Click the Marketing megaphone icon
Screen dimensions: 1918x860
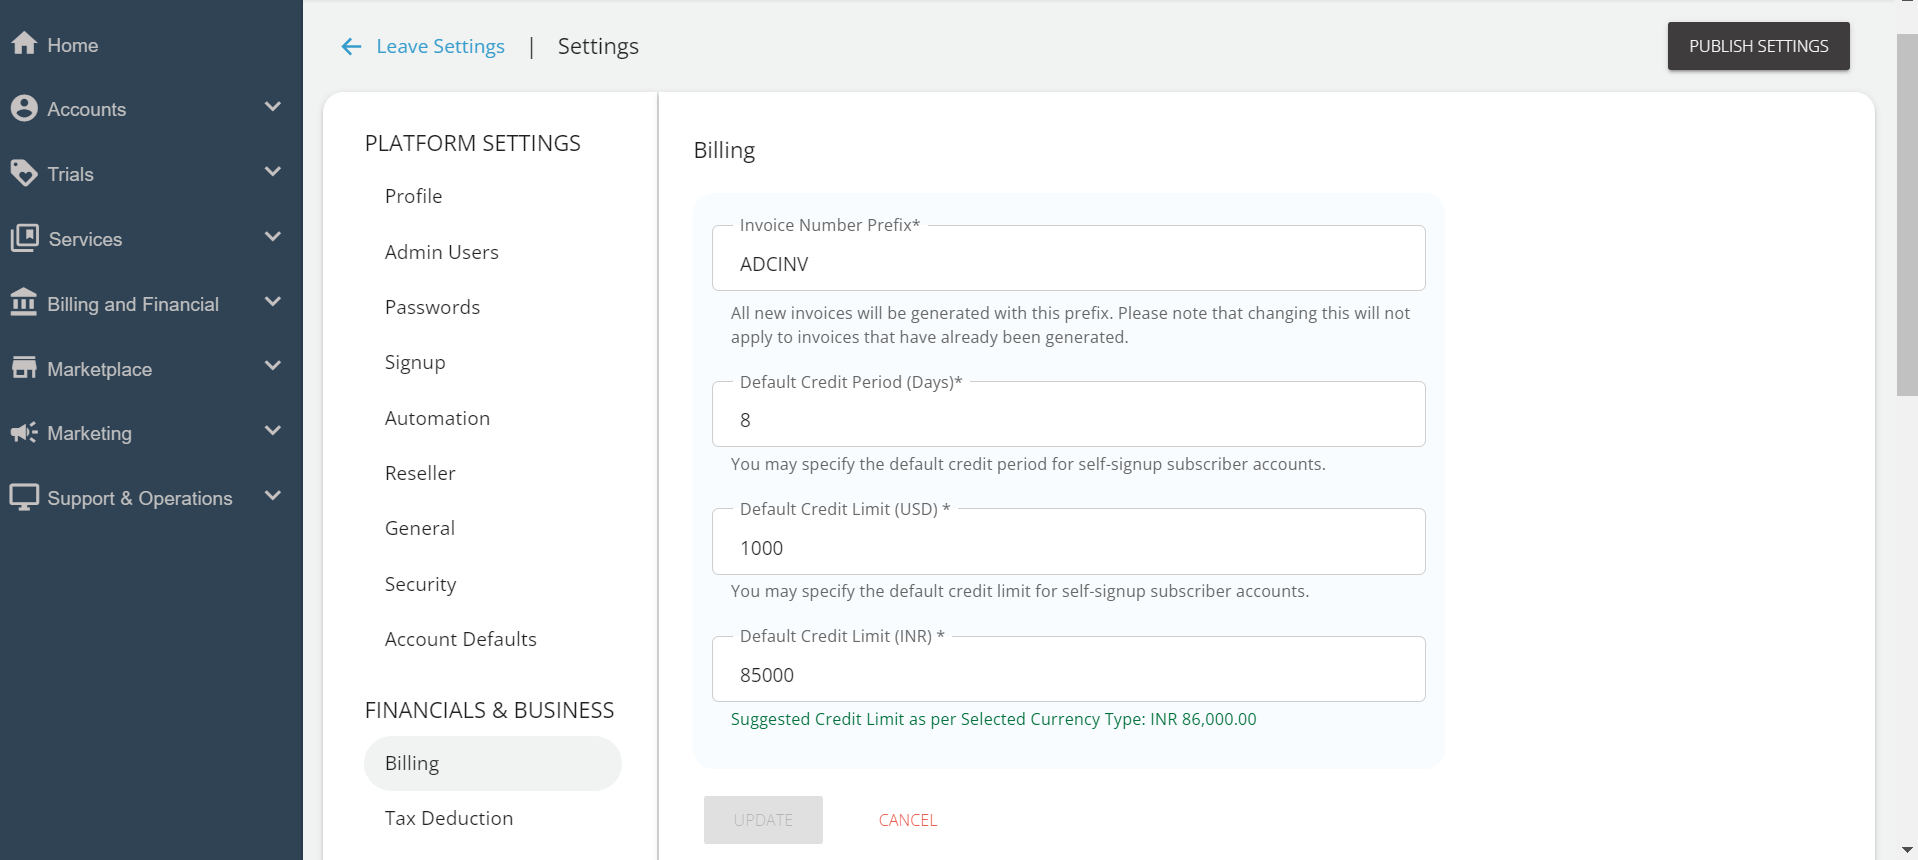pos(24,432)
